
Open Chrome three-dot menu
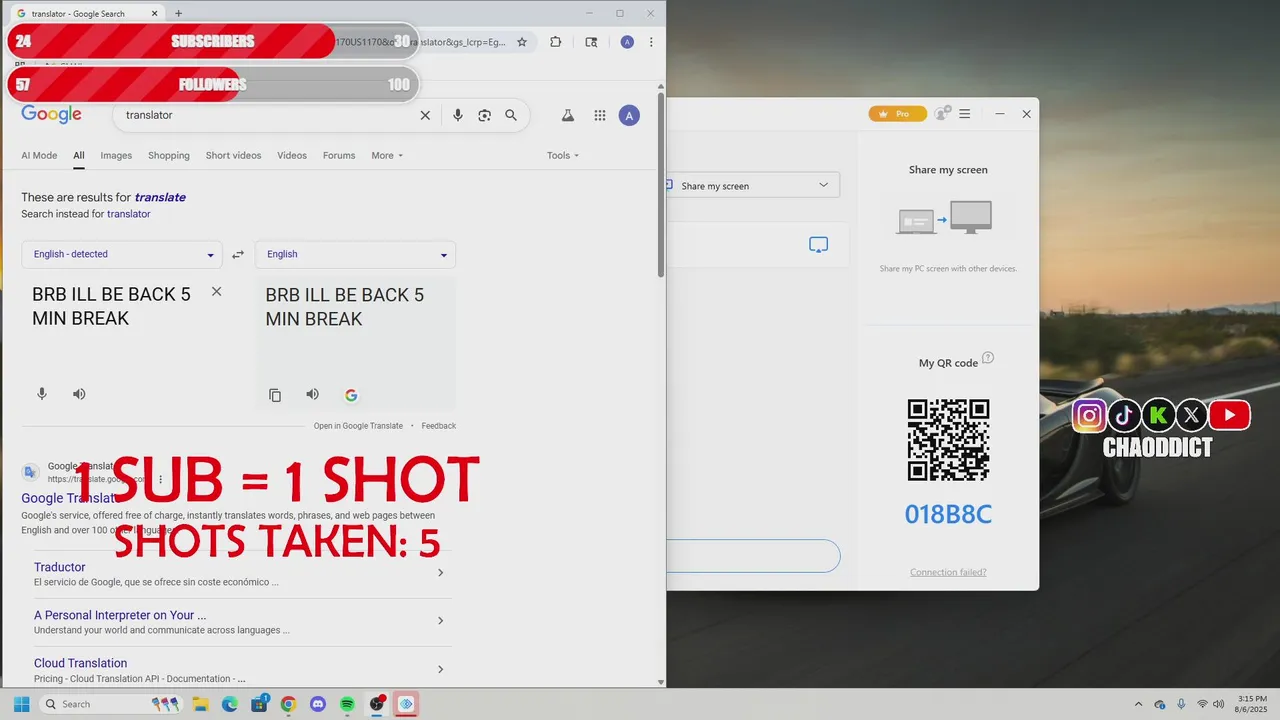coord(651,42)
